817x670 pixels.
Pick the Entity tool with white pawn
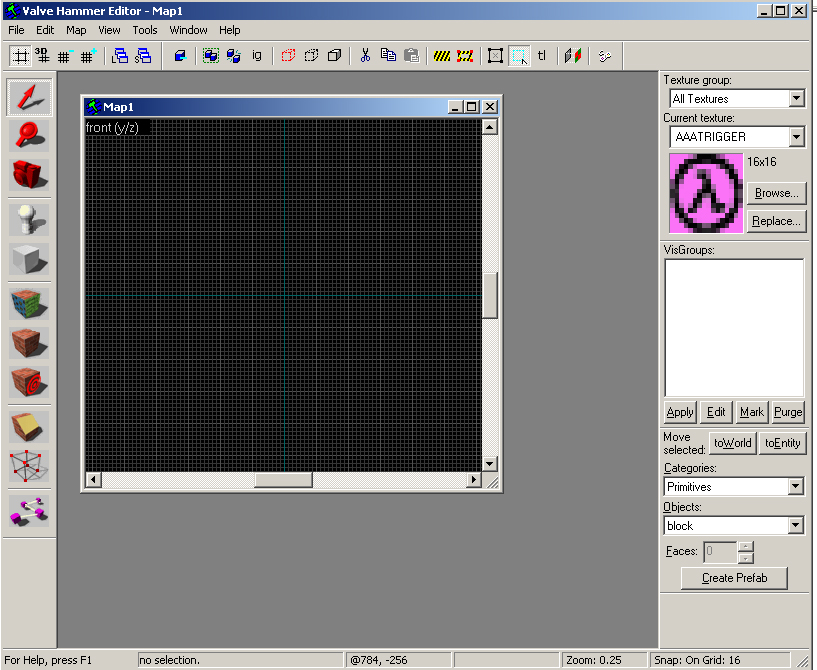tap(29, 220)
